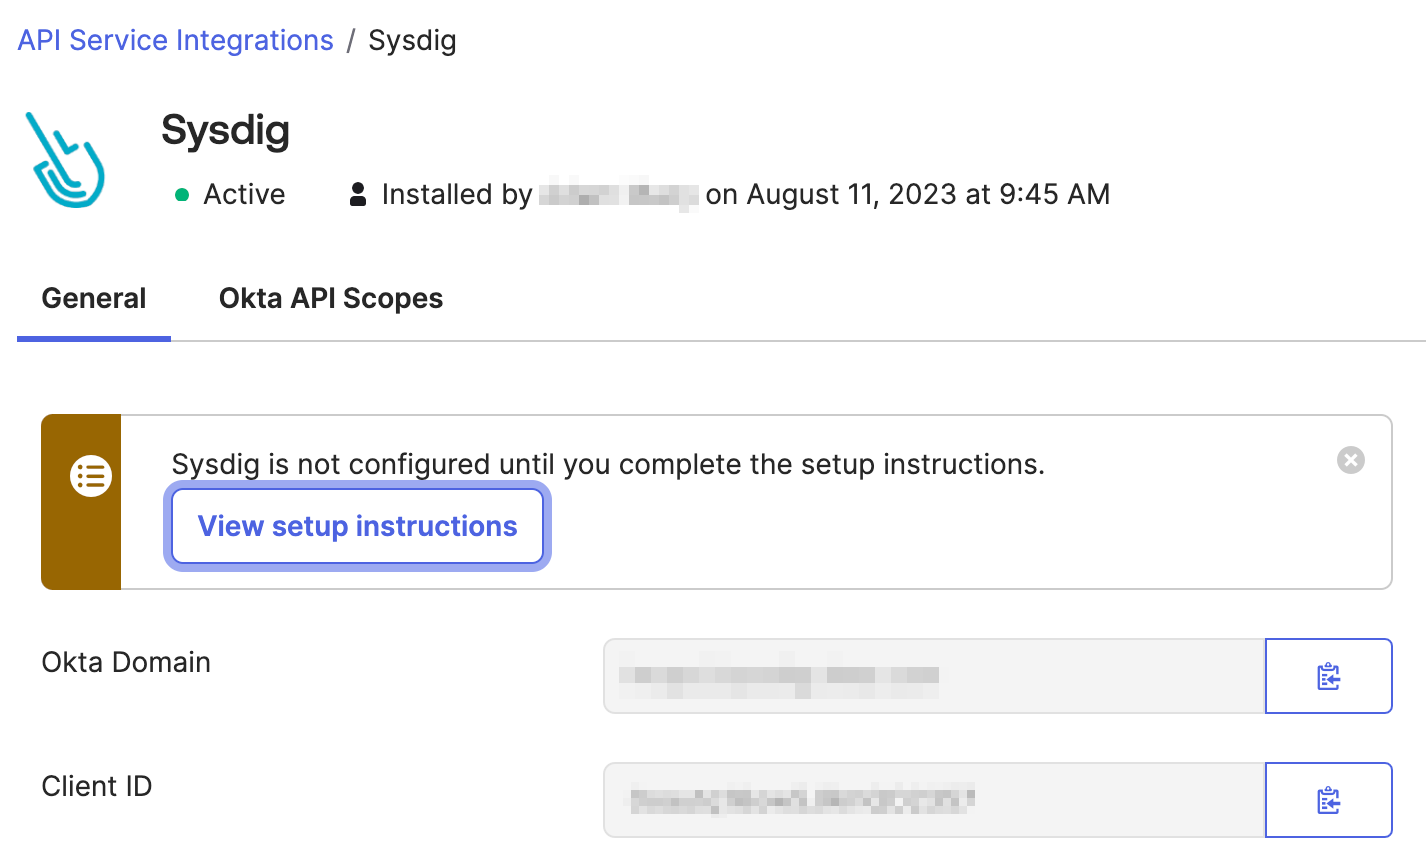Click the Sysdig page heading
The width and height of the screenshot is (1426, 864).
click(x=226, y=131)
